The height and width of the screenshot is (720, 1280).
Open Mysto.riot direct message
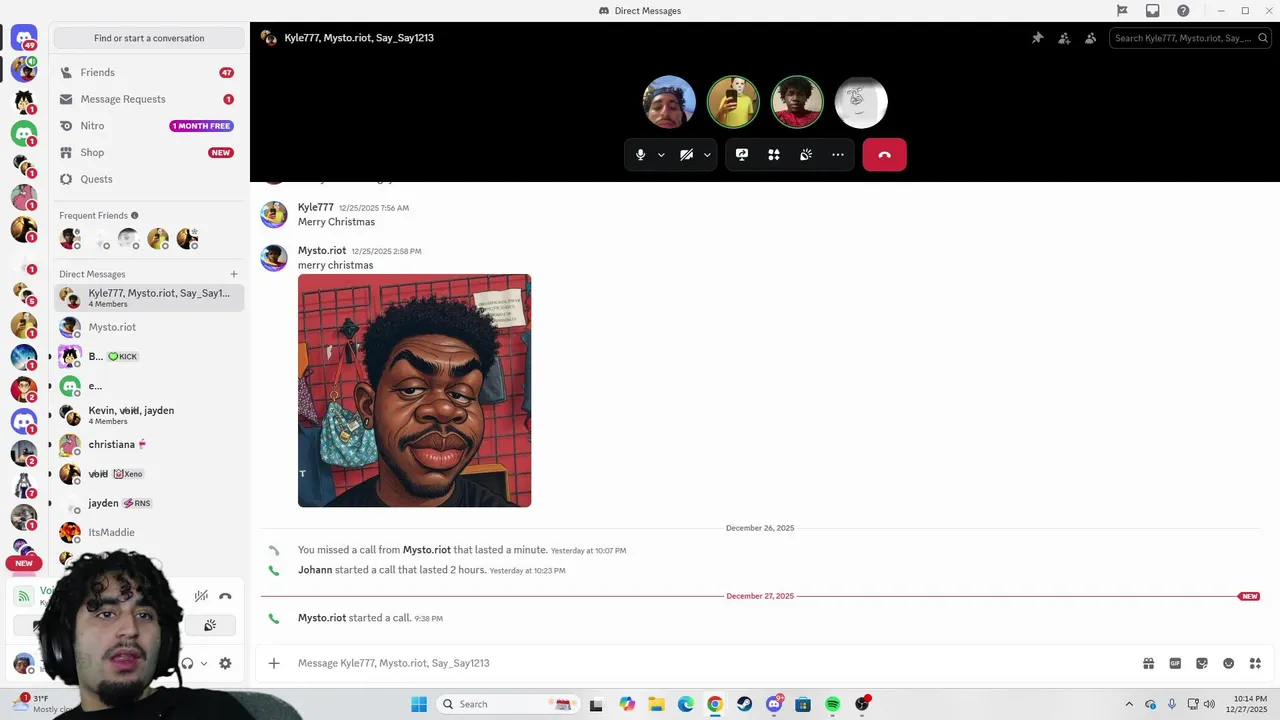point(149,327)
